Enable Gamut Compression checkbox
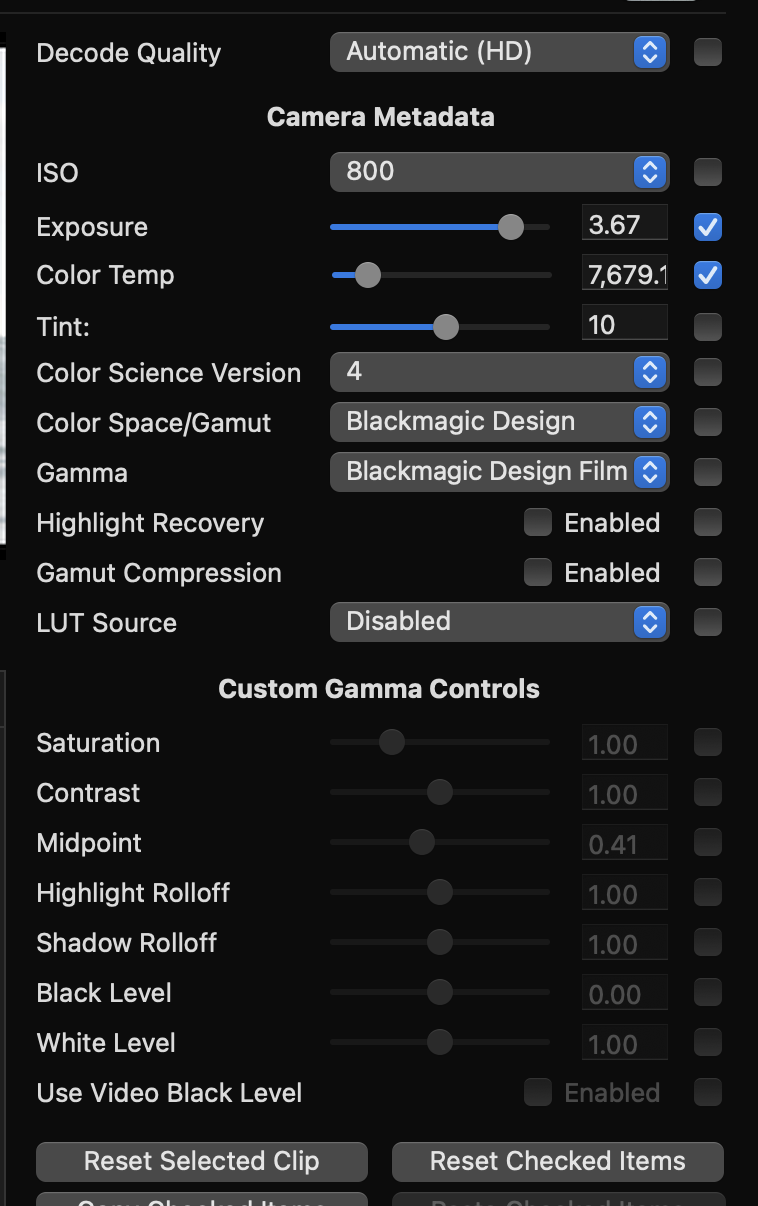Screen dimensions: 758x1206 [x=538, y=572]
